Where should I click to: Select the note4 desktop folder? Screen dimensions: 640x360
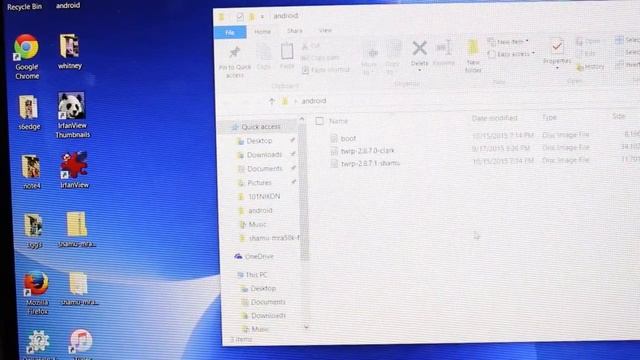pos(31,172)
